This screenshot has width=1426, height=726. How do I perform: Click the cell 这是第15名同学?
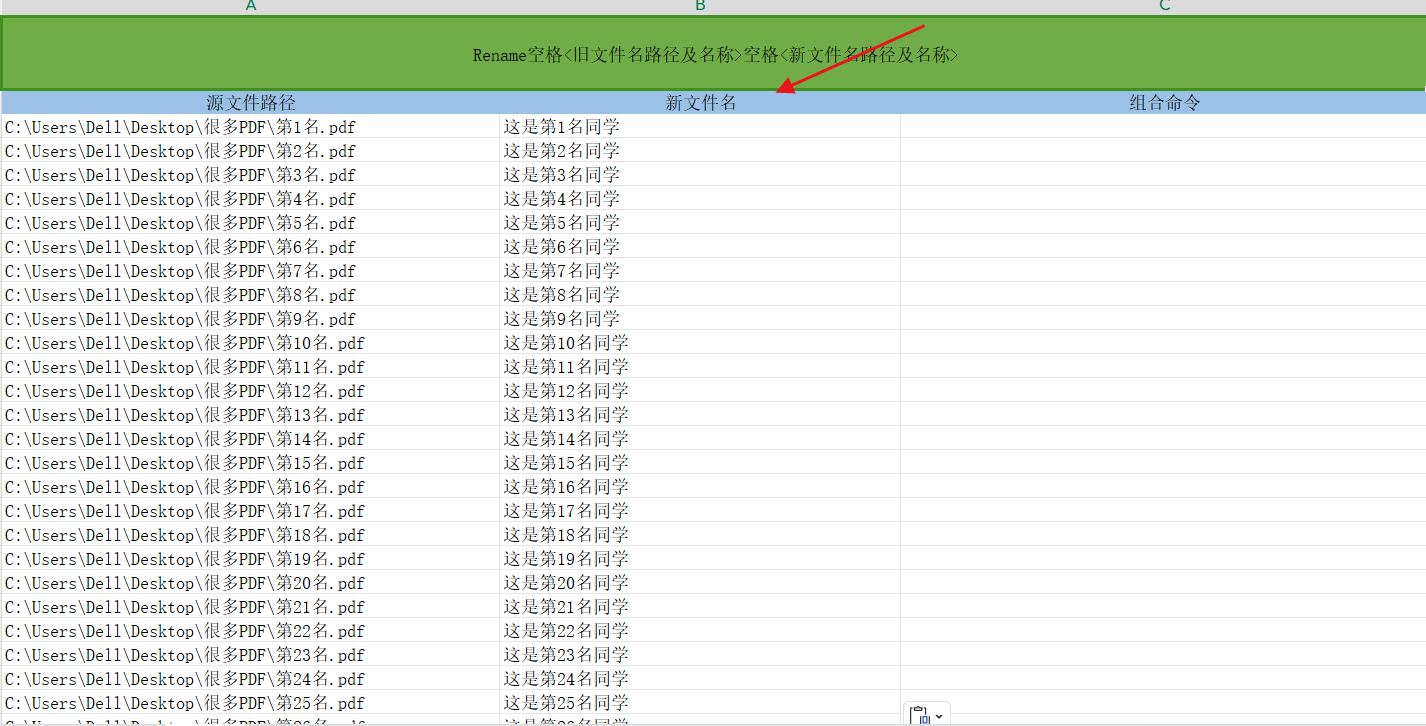(x=700, y=463)
